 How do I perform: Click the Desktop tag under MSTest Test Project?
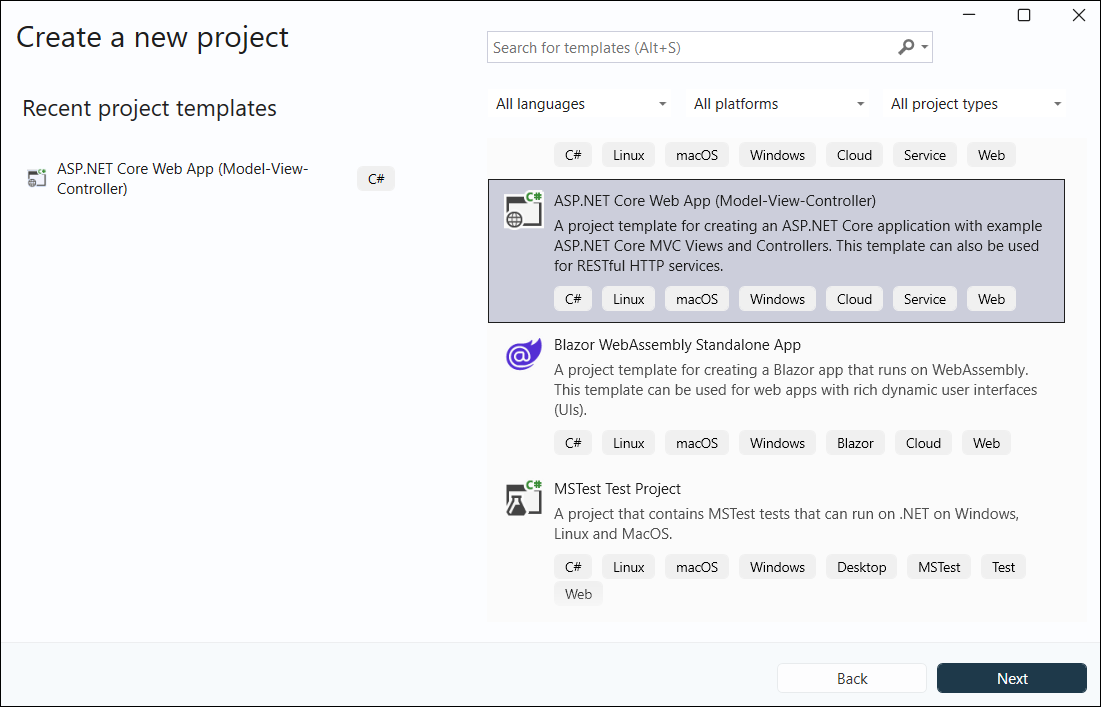point(861,566)
